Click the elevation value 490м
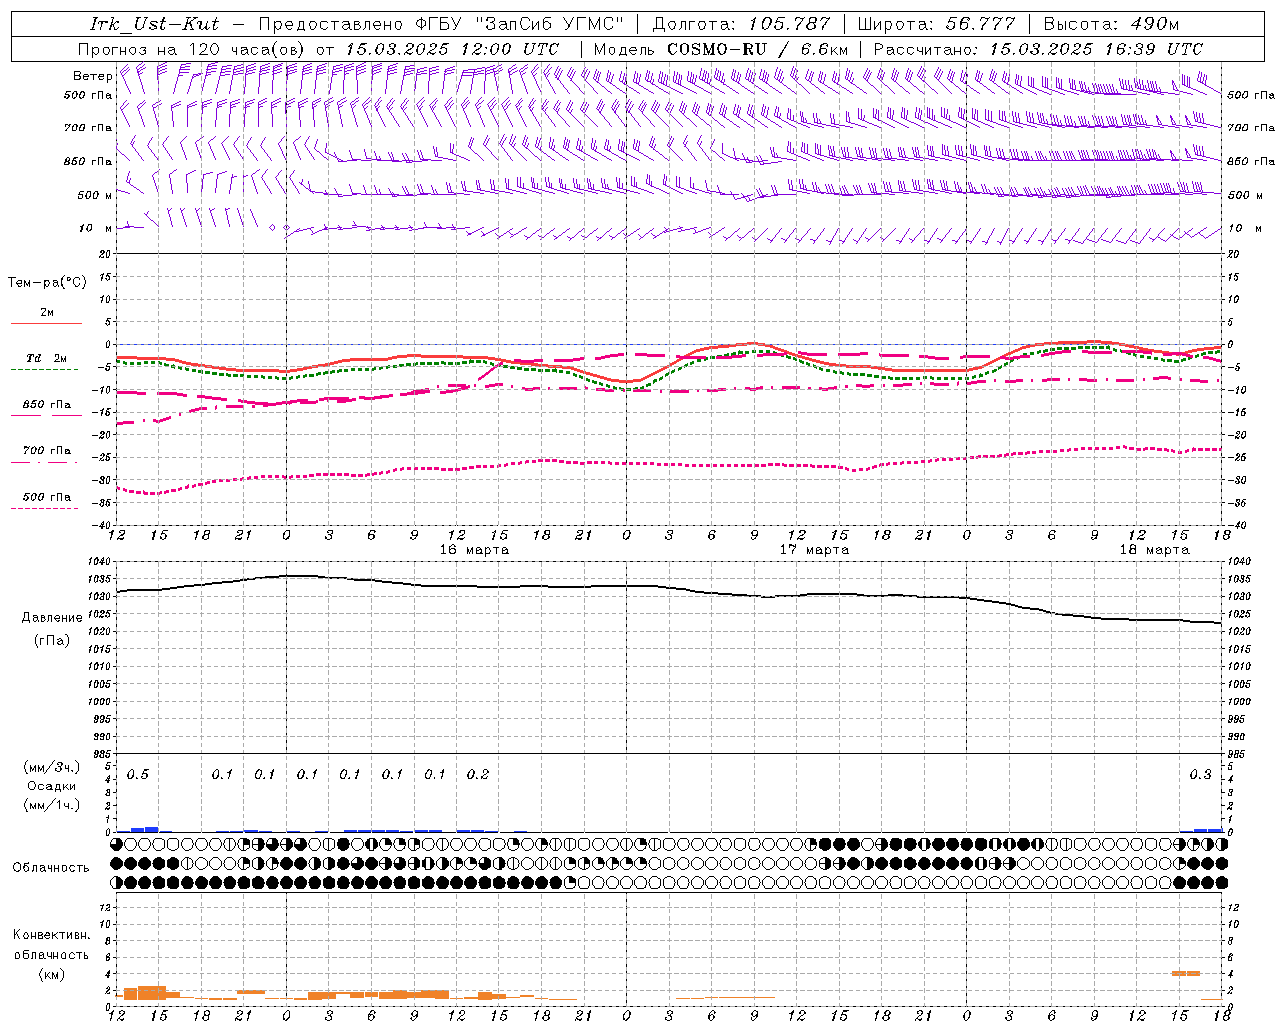This screenshot has width=1280, height=1024. (x=1155, y=24)
